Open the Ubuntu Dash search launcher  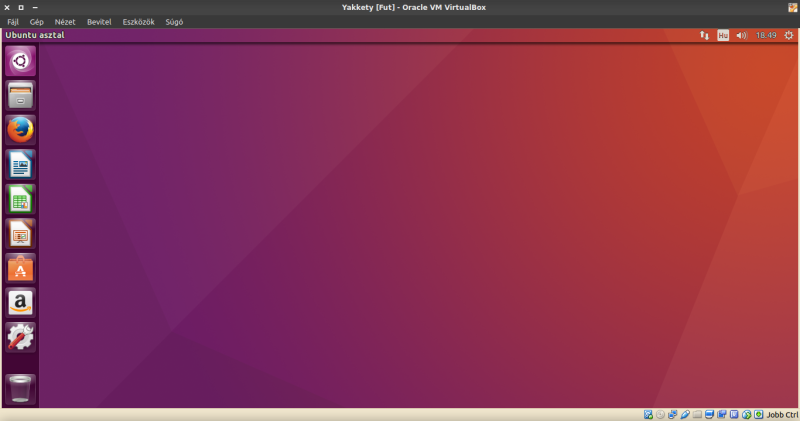pos(21,61)
